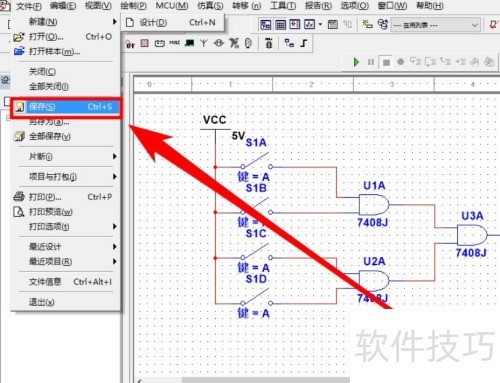Select 保存(S) Ctrl+S menu entry
This screenshot has height=383, width=500.
[67, 107]
